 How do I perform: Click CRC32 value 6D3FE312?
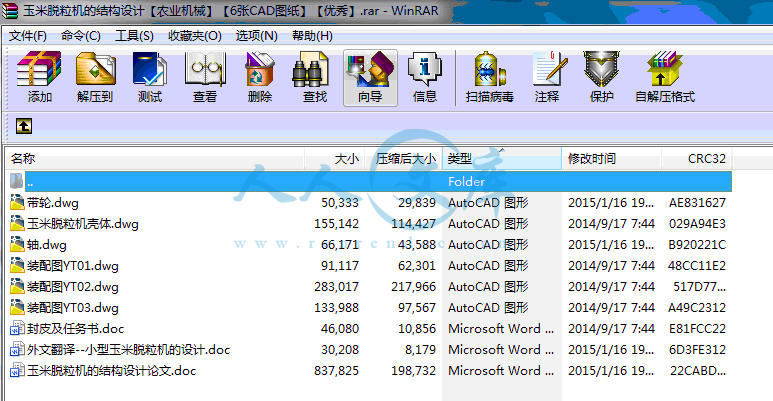(697, 350)
